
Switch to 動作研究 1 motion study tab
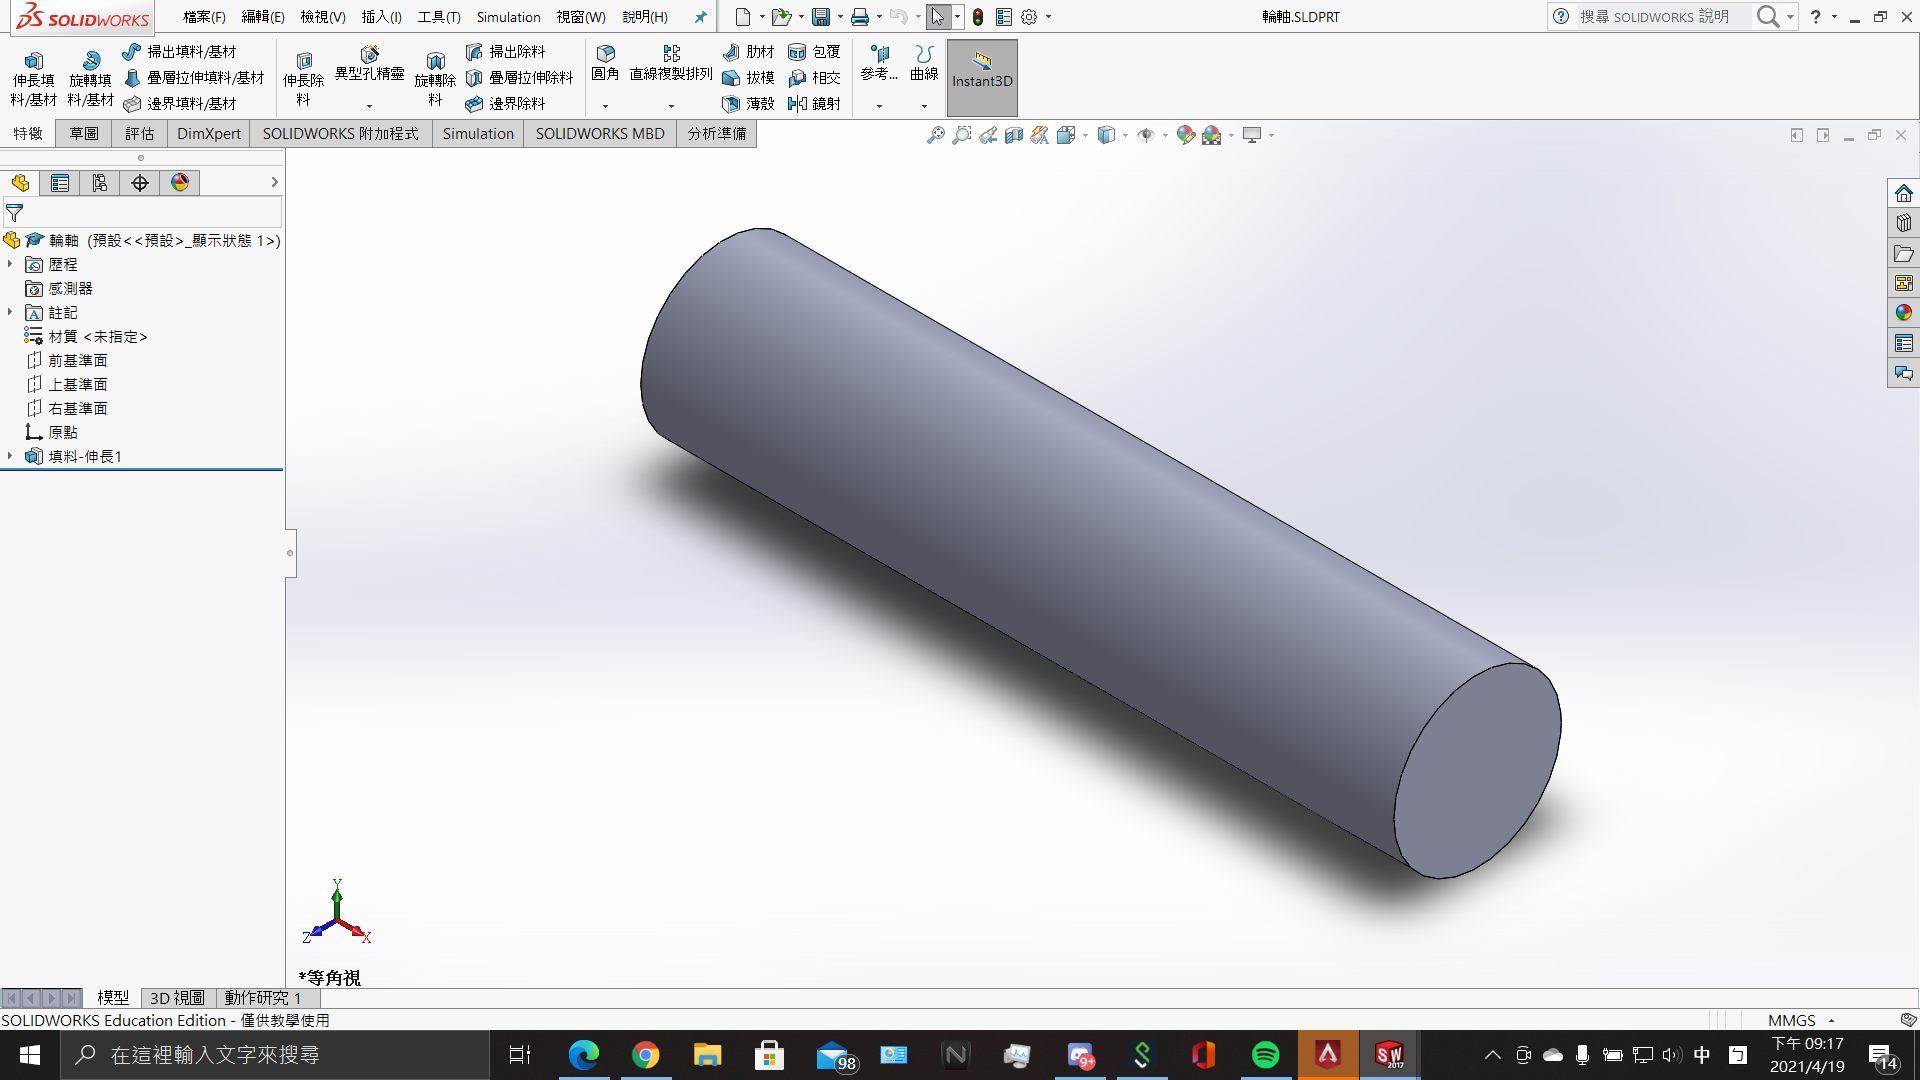262,997
